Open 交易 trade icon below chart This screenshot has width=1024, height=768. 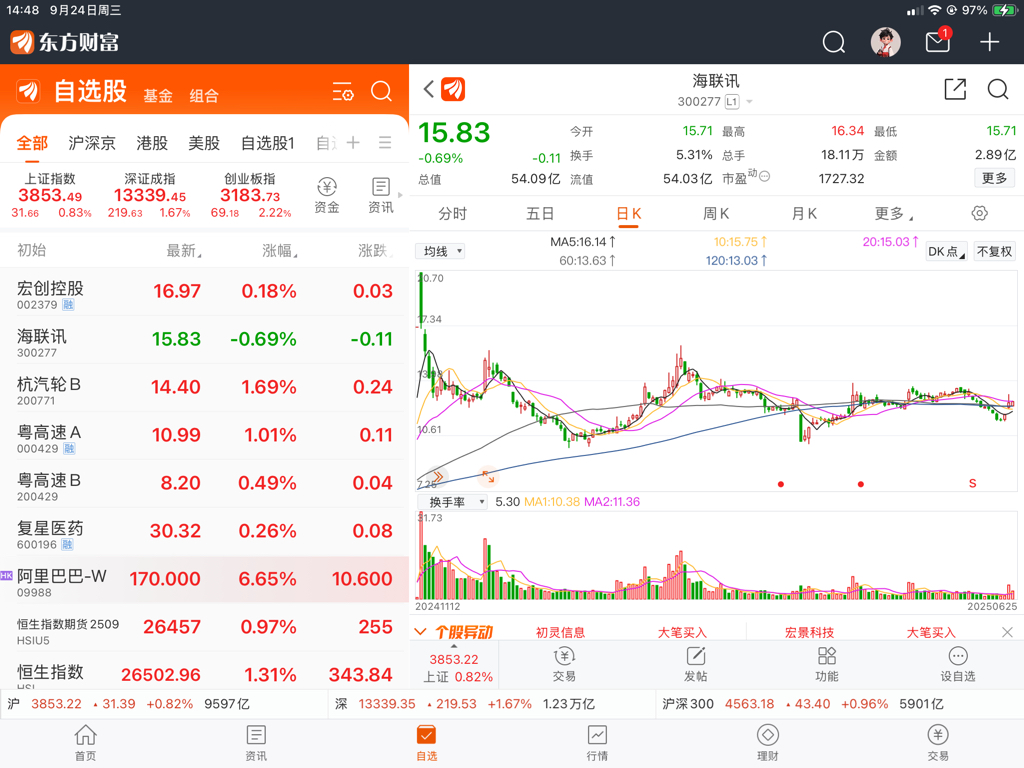point(564,664)
